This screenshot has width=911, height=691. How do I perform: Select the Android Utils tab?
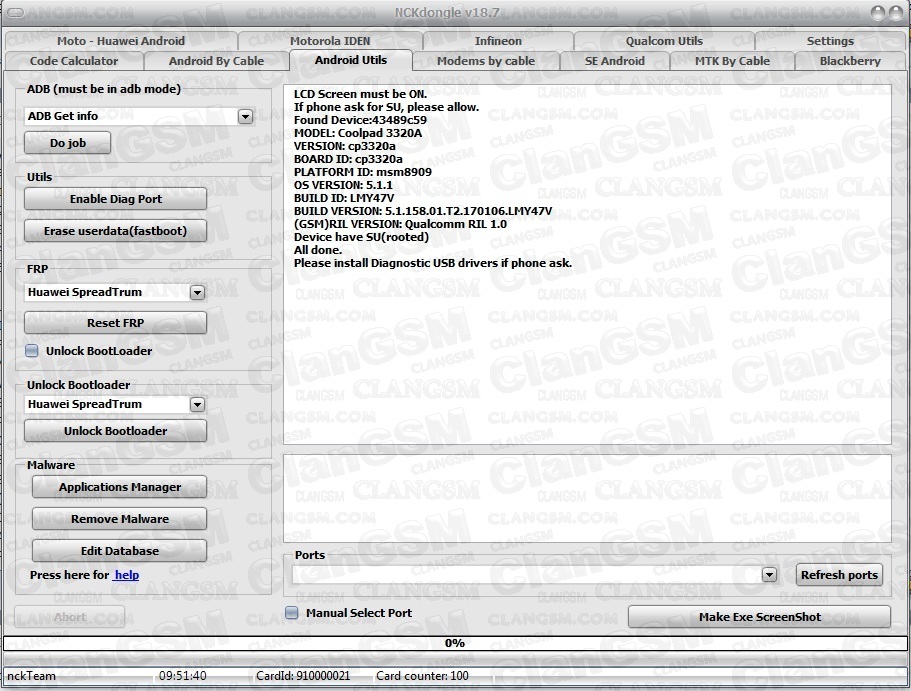click(351, 60)
